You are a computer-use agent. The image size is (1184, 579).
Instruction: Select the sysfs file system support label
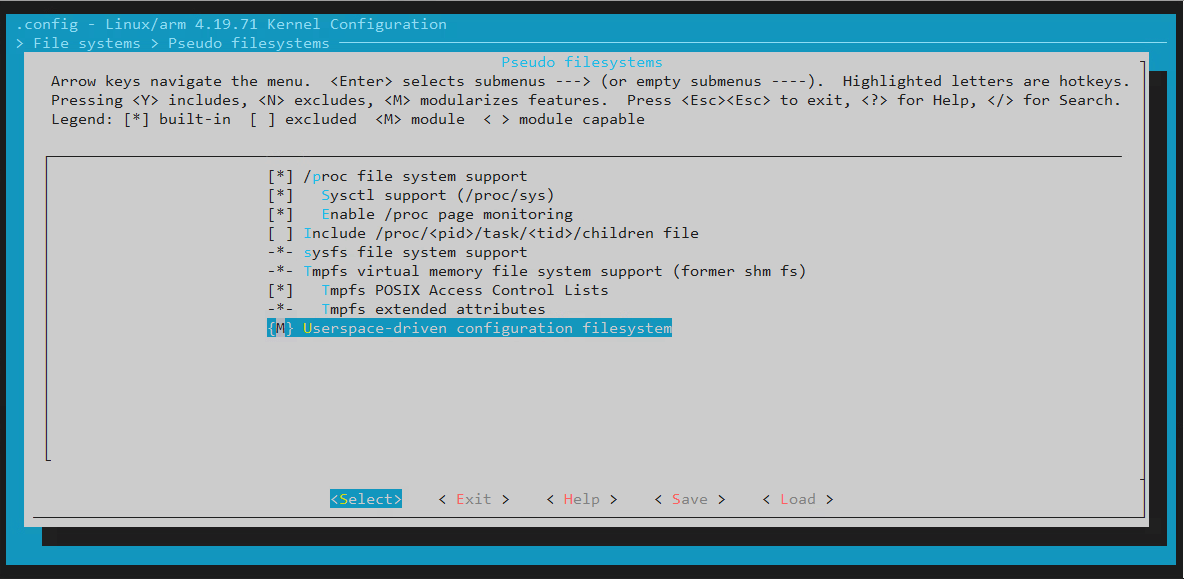pos(415,252)
